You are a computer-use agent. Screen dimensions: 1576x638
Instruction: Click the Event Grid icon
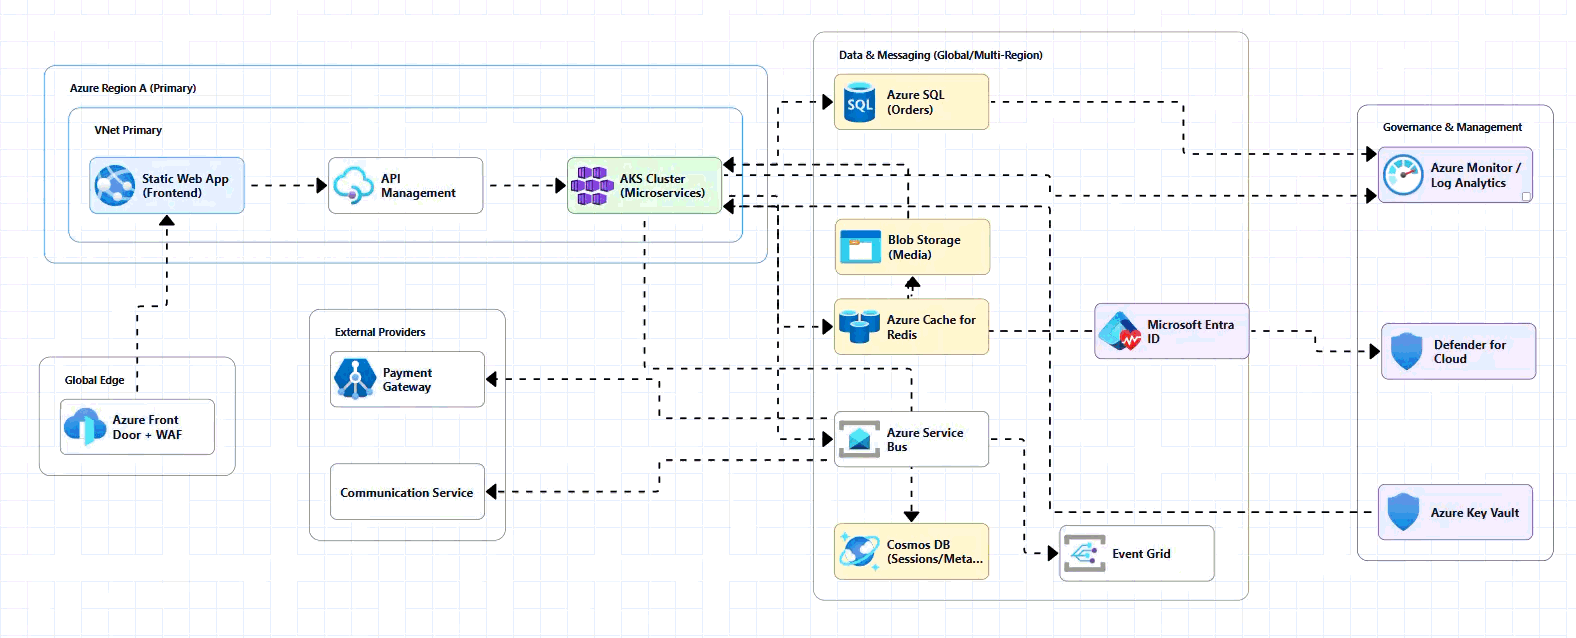pyautogui.click(x=1085, y=553)
